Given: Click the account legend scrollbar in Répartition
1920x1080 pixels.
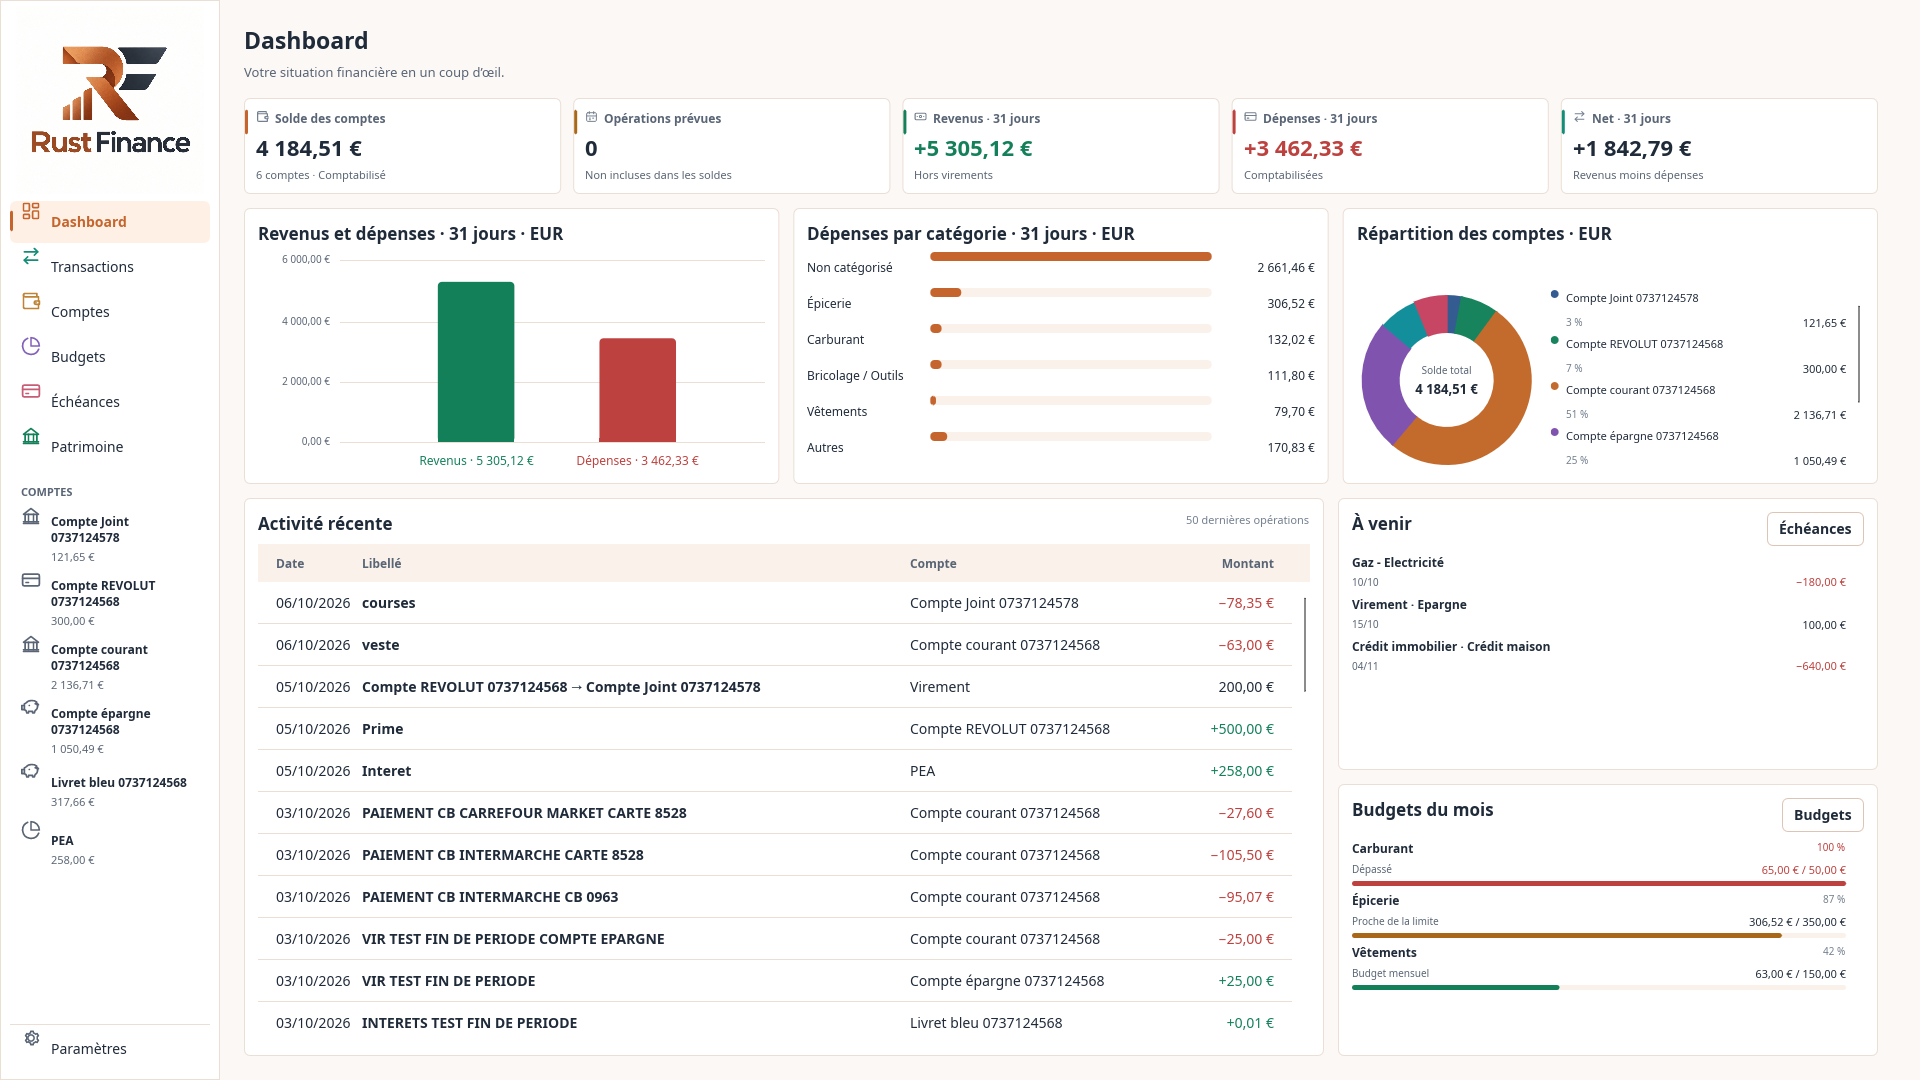Looking at the screenshot, I should [x=1859, y=353].
